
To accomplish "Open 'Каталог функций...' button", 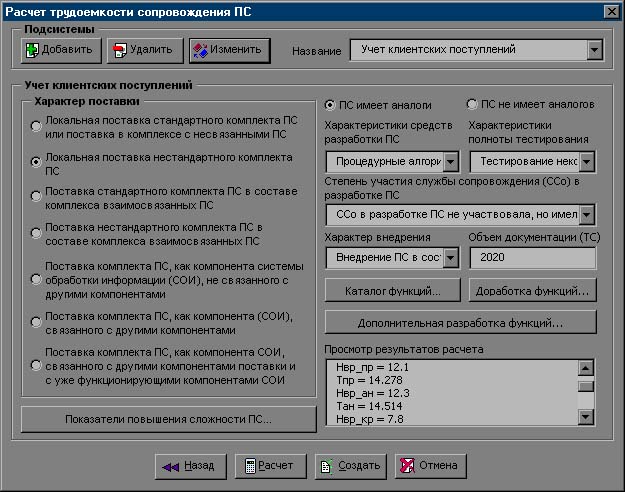I will click(392, 291).
